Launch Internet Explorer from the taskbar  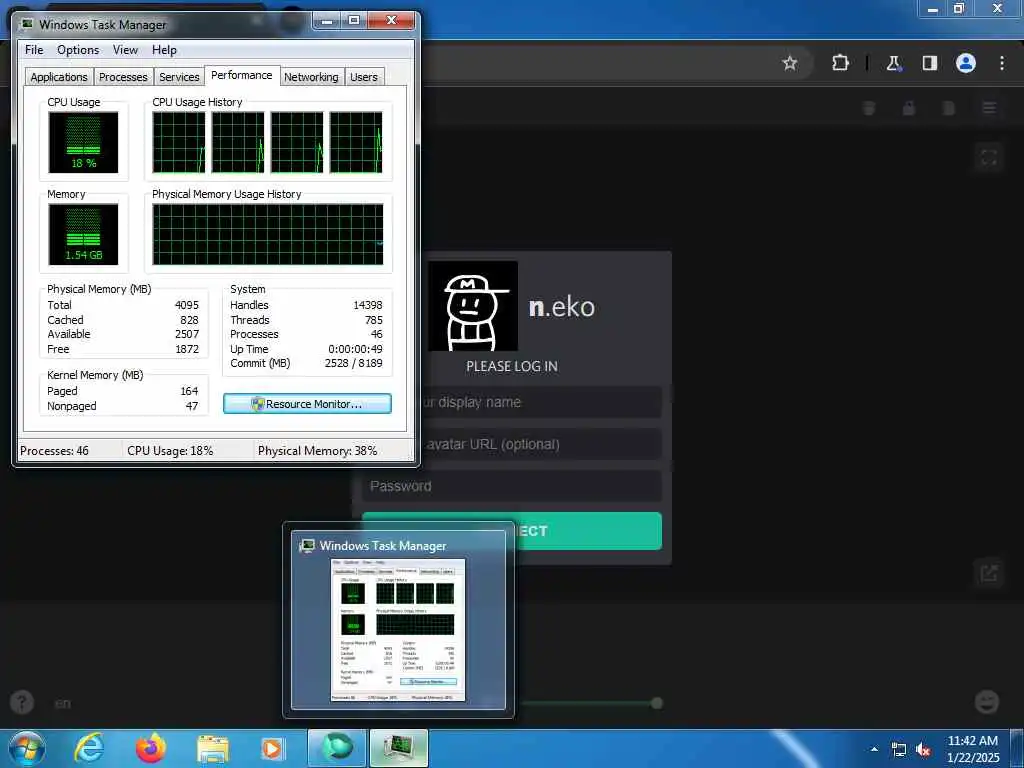point(89,748)
